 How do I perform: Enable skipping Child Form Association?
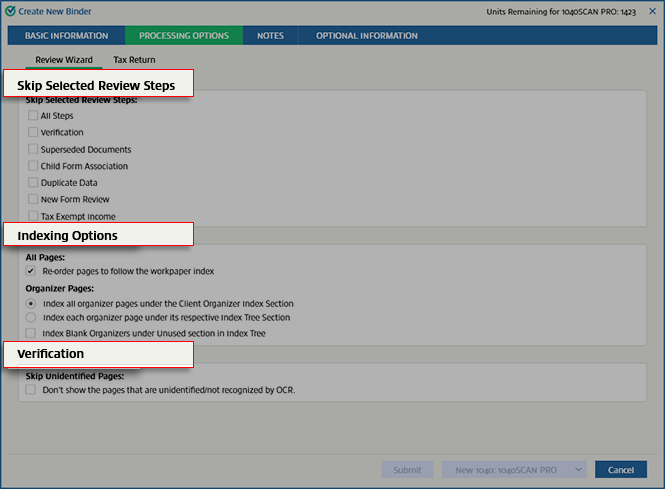point(33,166)
